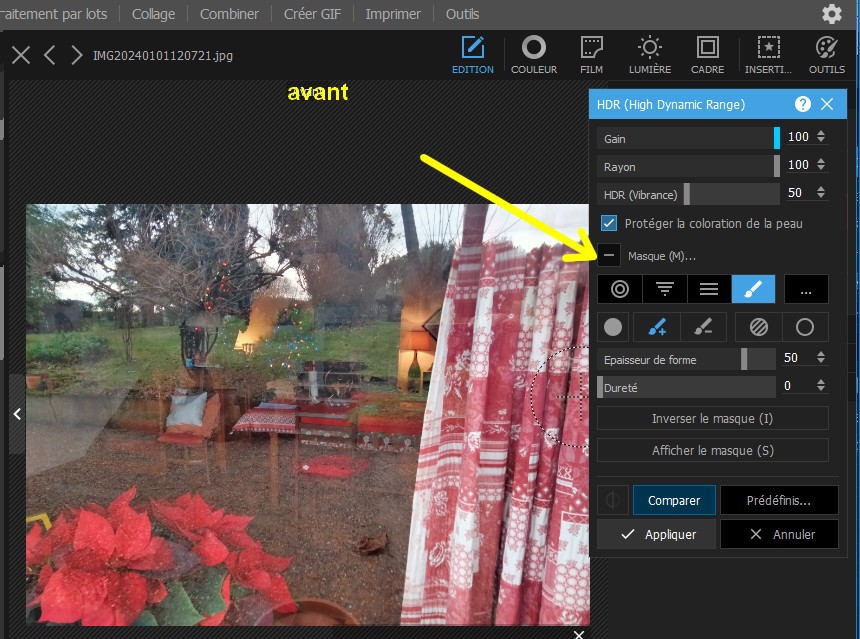Screen dimensions: 860x639
Task: Click the HDR Vibrance value field 50
Action: (795, 193)
